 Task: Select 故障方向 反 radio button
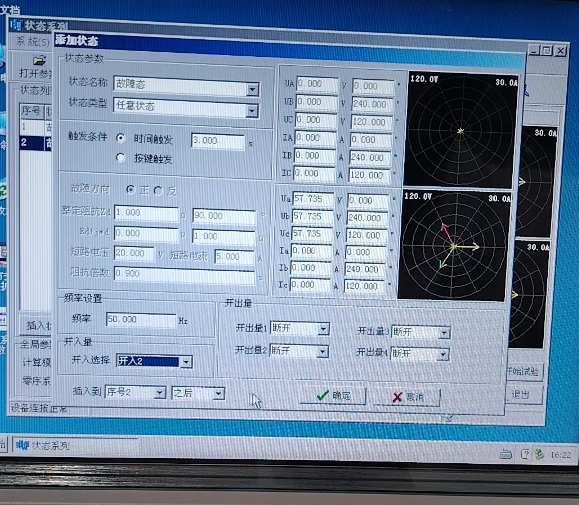[x=158, y=190]
